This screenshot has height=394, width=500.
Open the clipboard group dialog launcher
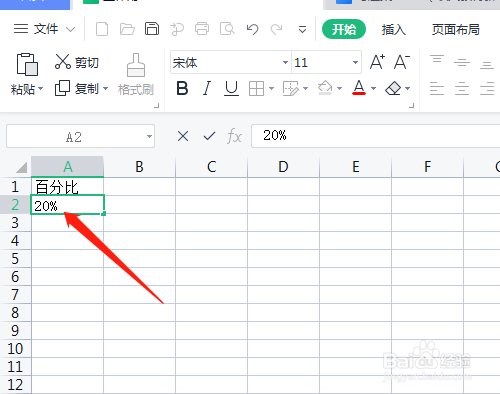tap(156, 106)
